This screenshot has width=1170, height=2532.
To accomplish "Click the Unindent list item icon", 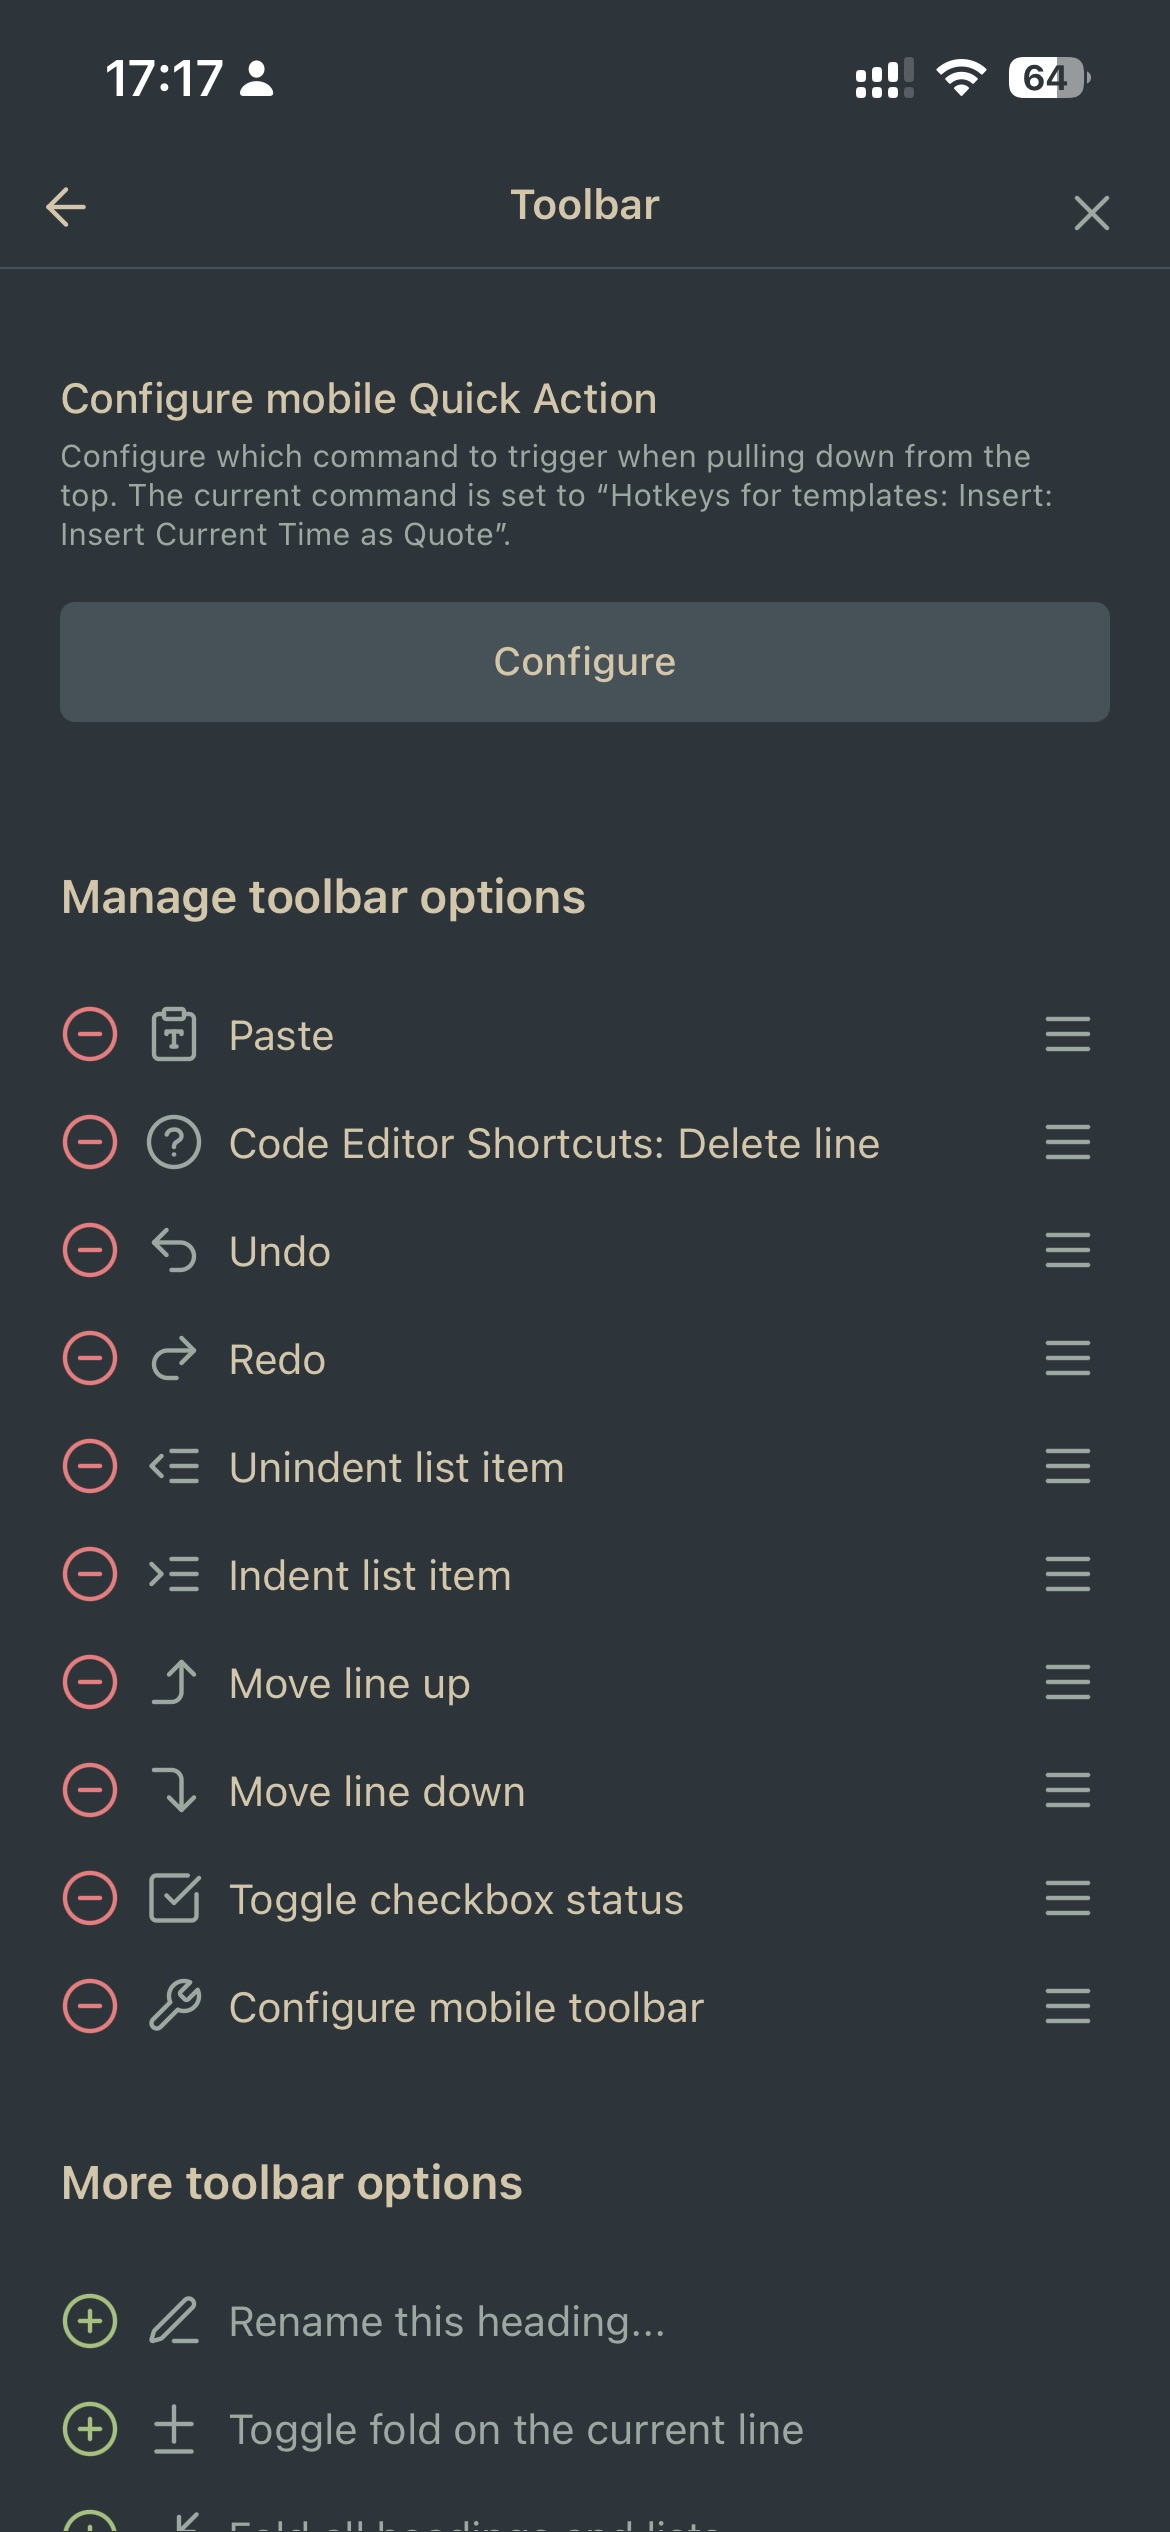I will pos(173,1466).
